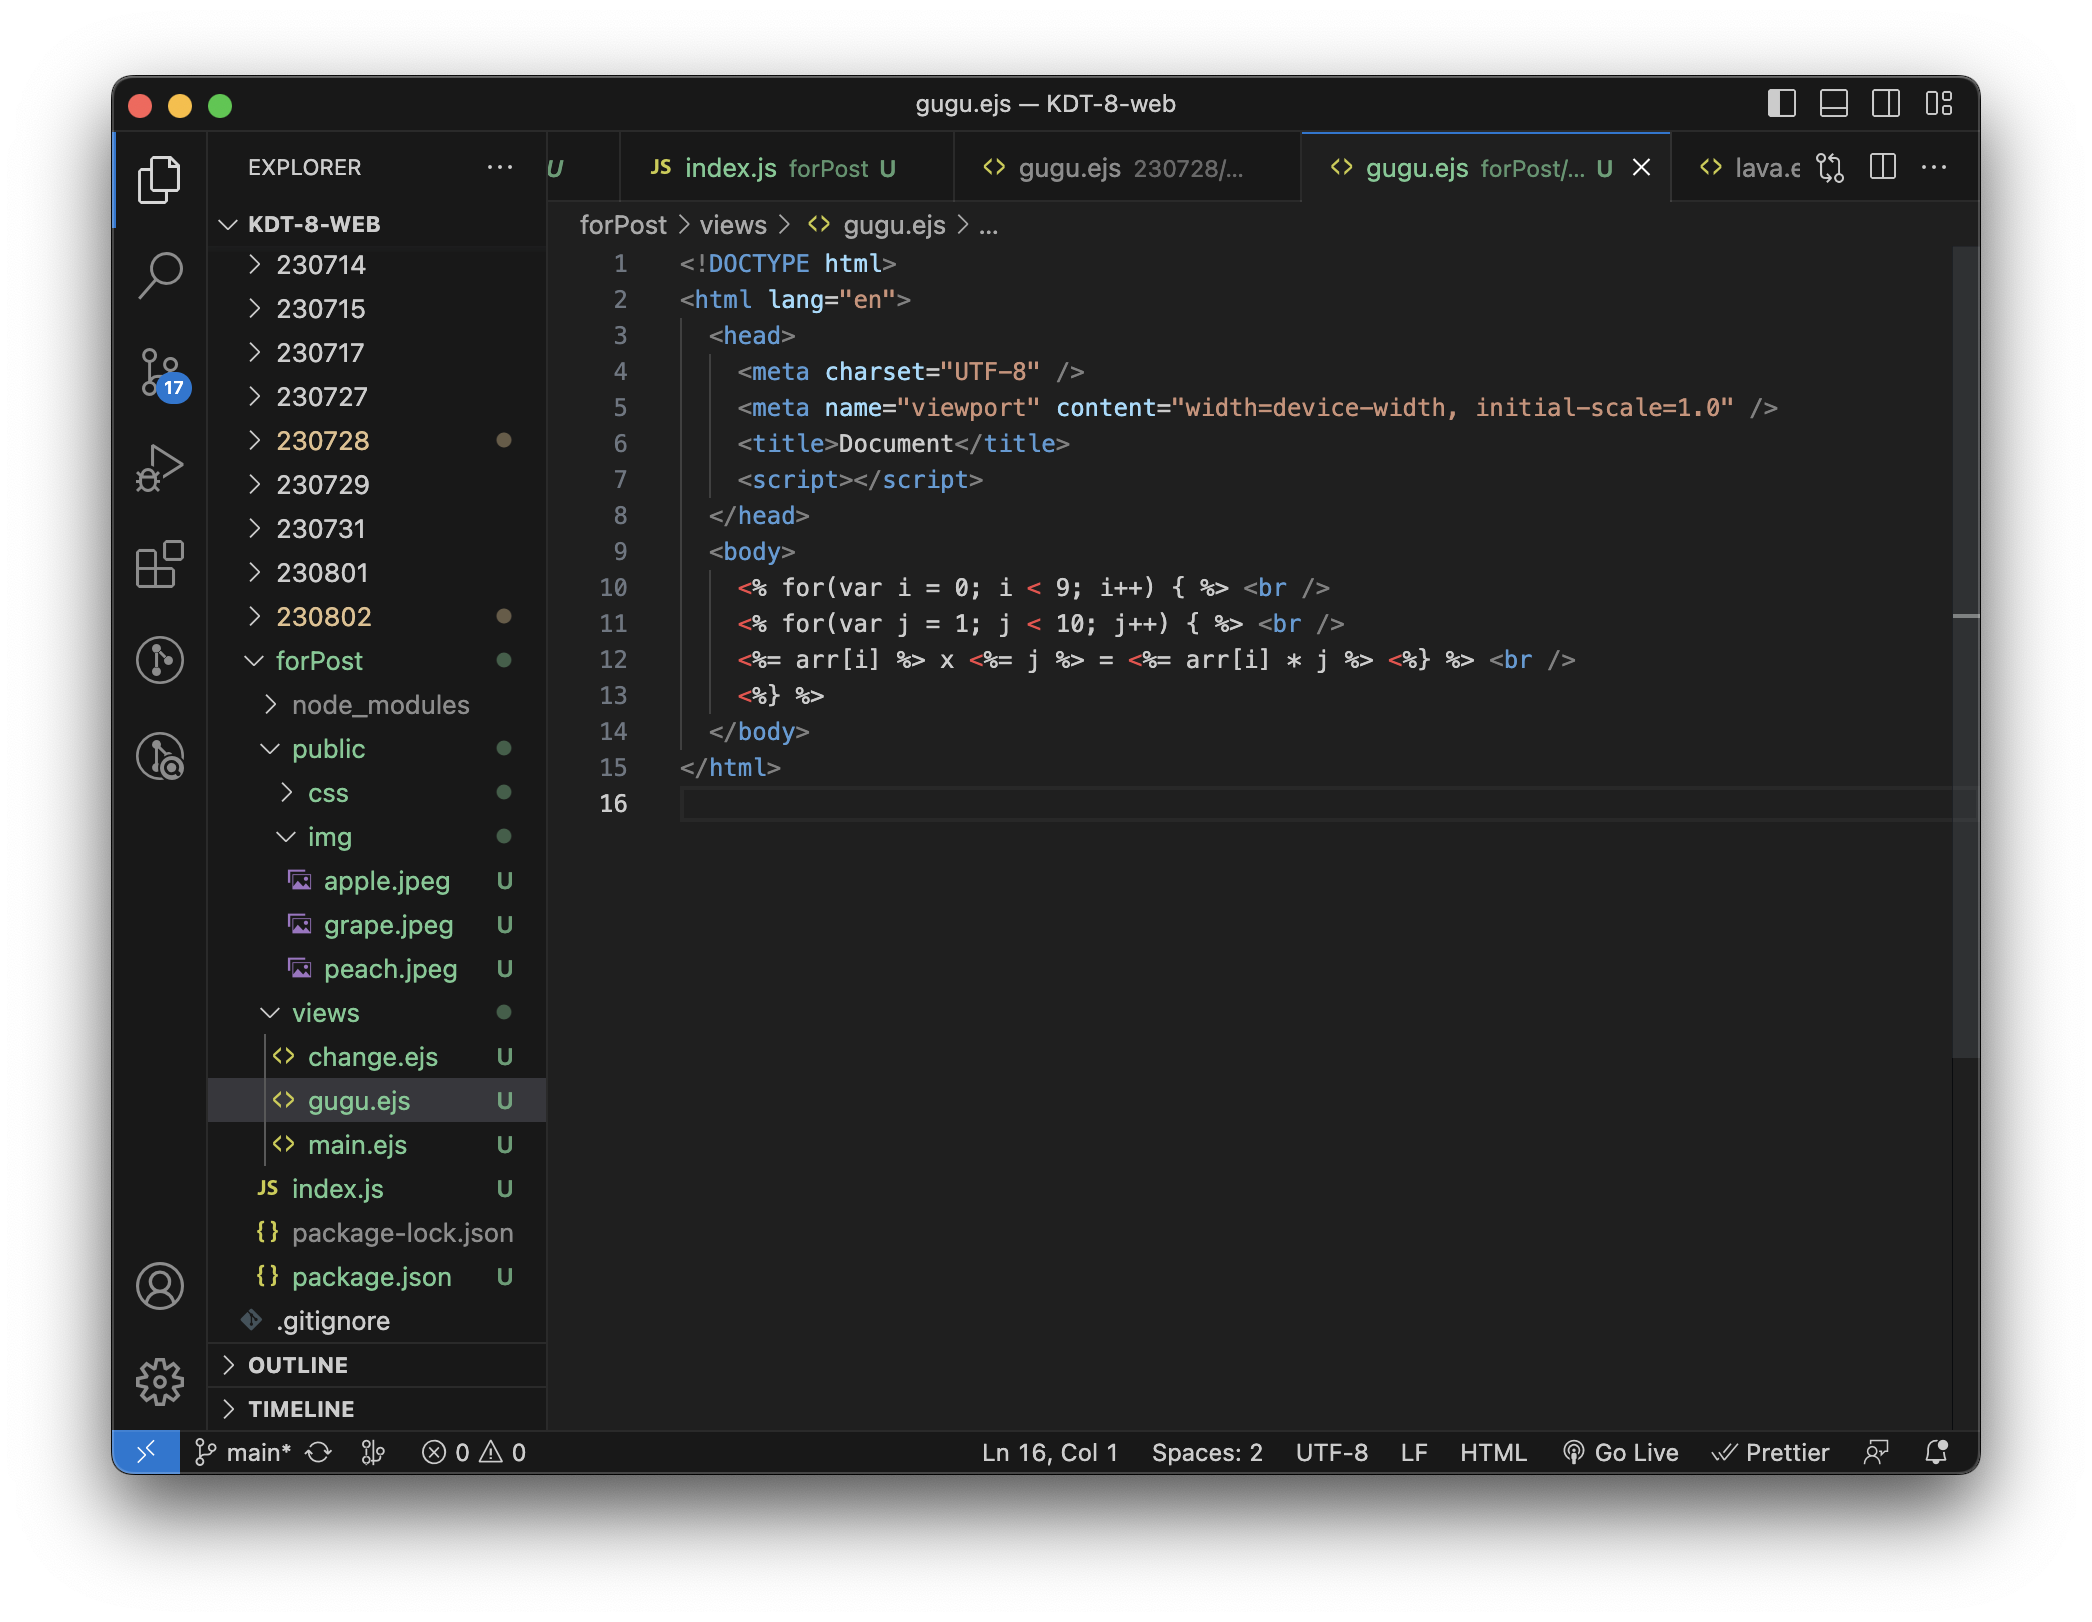Open the notifications bell

[x=1937, y=1452]
